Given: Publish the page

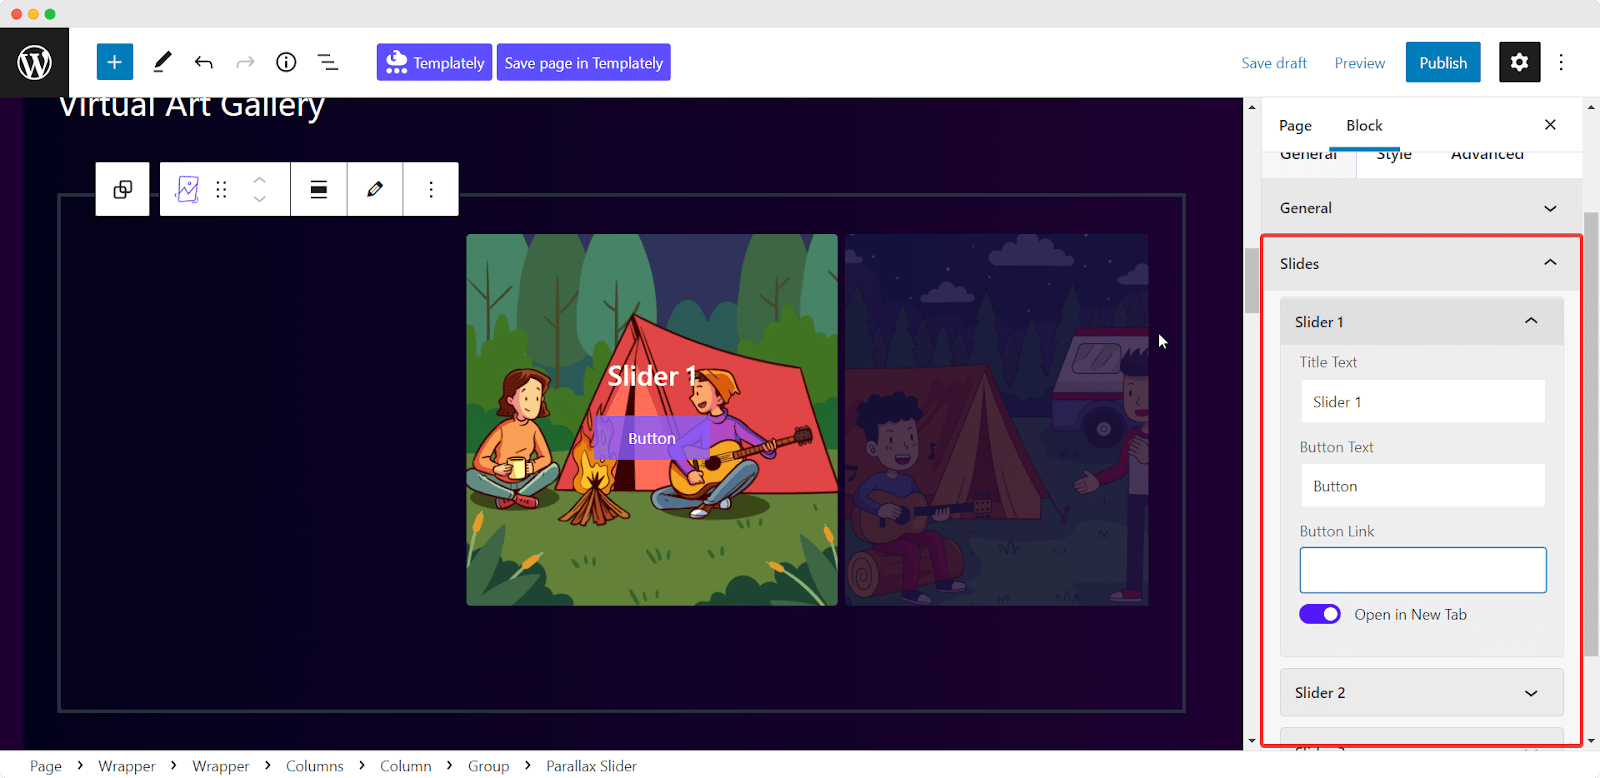Looking at the screenshot, I should [x=1443, y=62].
